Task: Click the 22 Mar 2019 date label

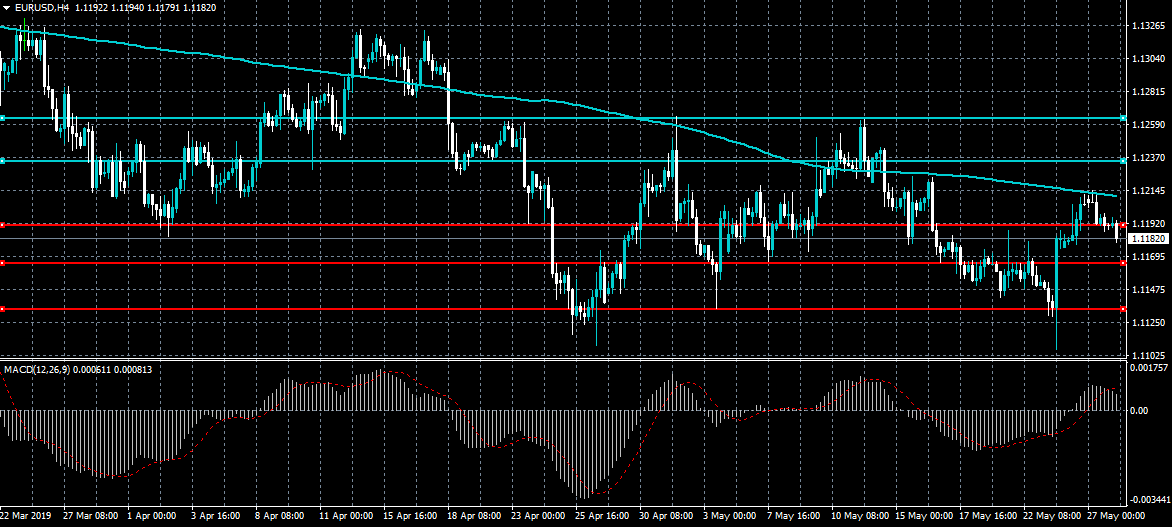Action: click(25, 516)
